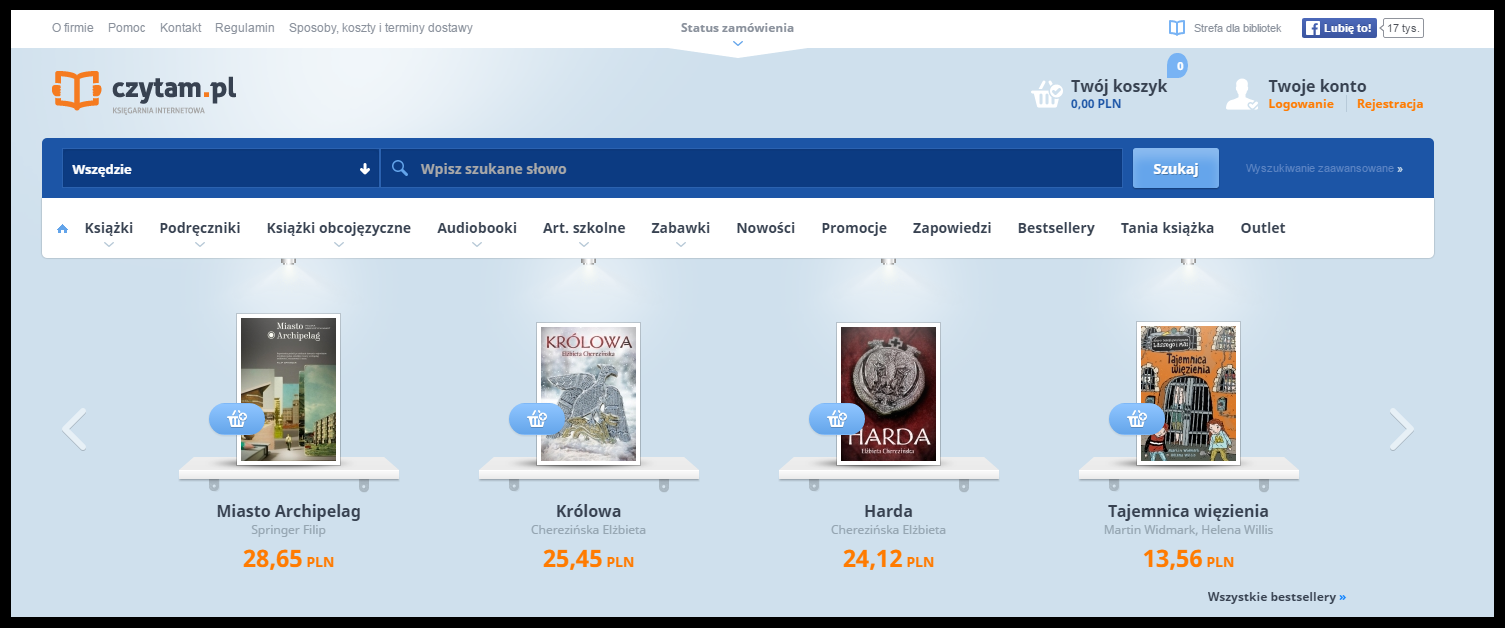Image resolution: width=1505 pixels, height=628 pixels.
Task: Open the Bestsellery menu item
Action: (1055, 228)
